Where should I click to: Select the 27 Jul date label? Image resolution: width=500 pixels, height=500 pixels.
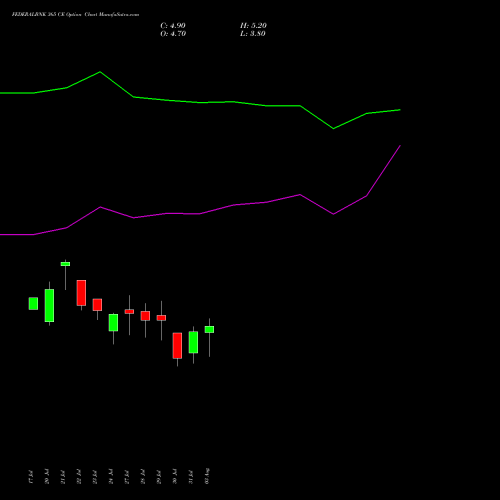tap(127, 477)
